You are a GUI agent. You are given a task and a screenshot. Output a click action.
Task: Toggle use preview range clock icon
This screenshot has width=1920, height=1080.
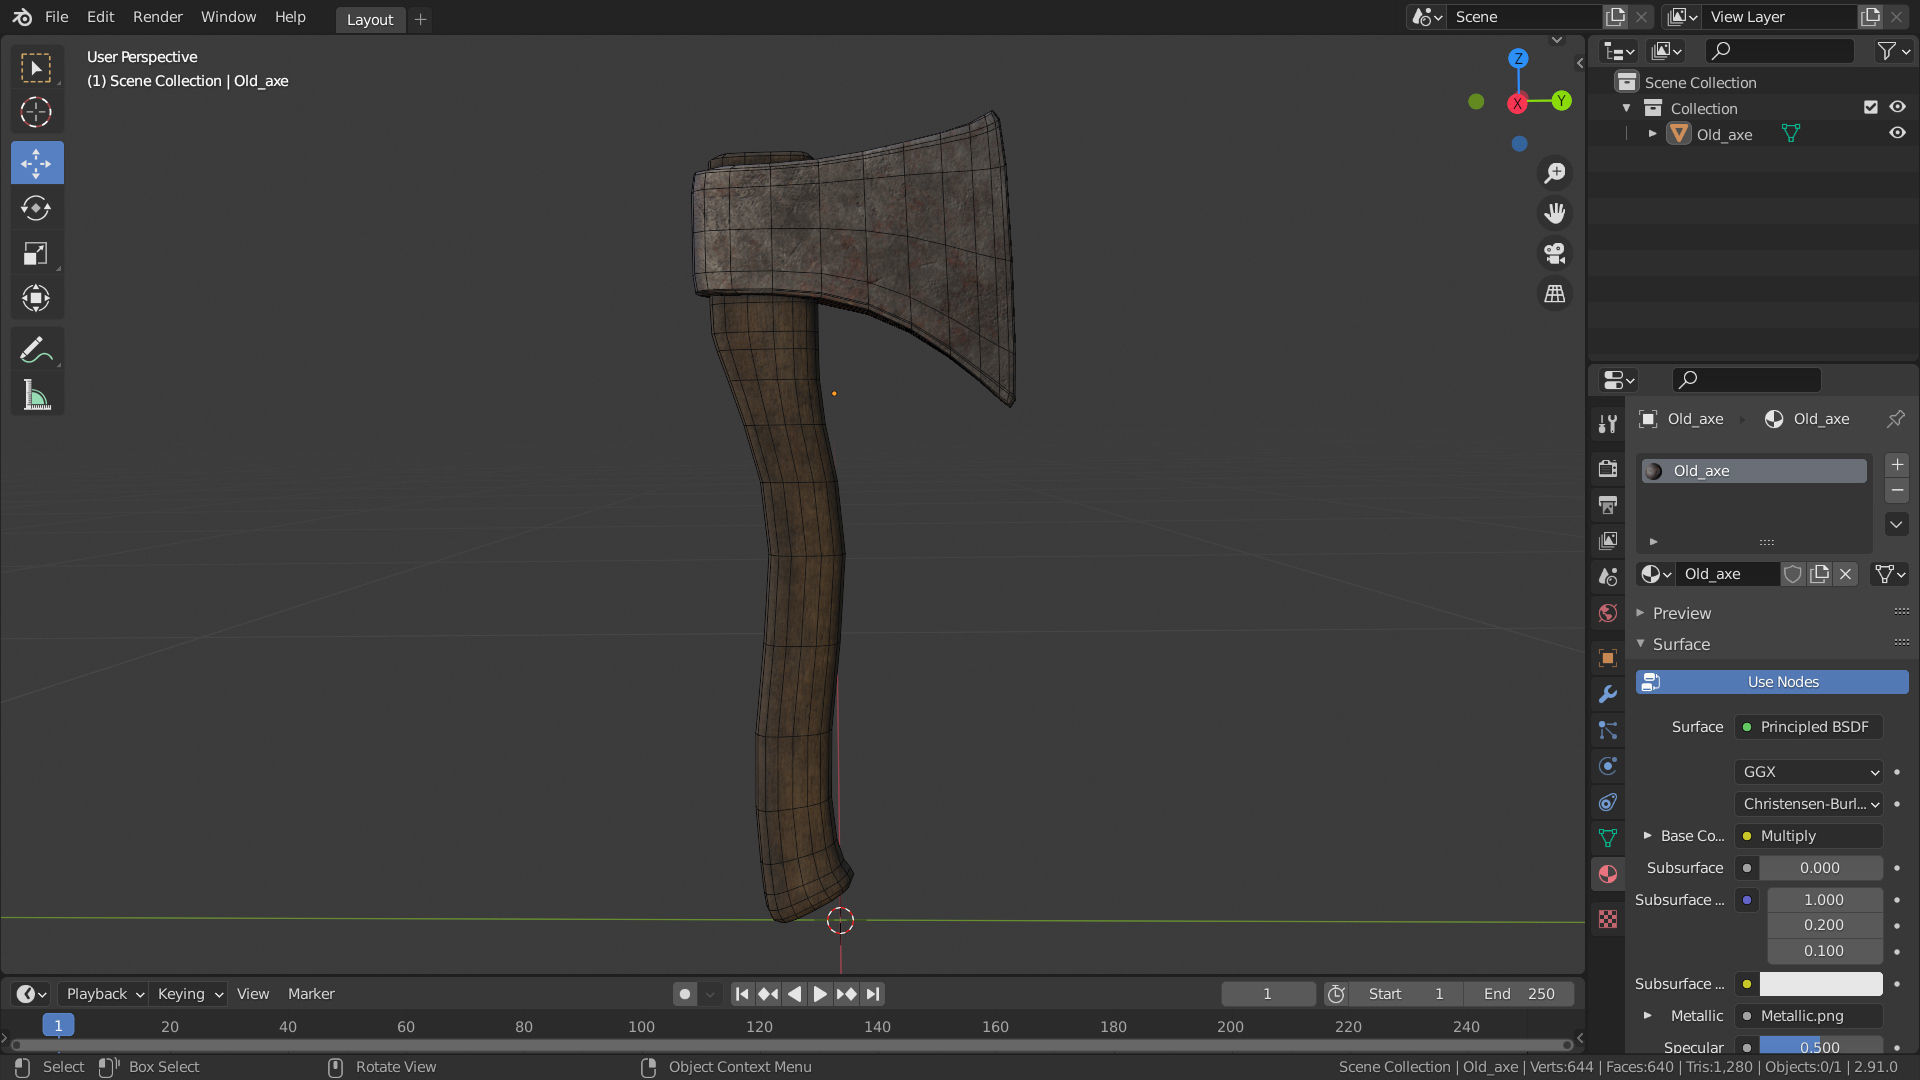[1336, 994]
